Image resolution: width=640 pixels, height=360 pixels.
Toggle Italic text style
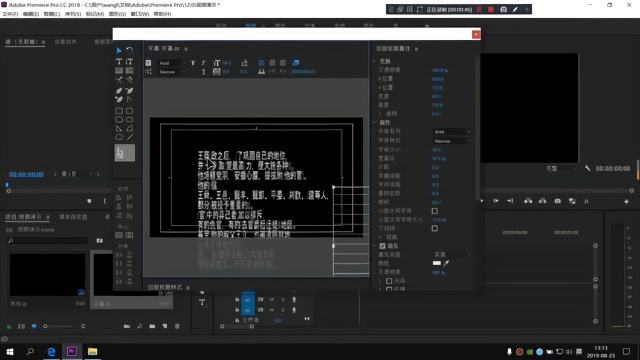point(203,63)
